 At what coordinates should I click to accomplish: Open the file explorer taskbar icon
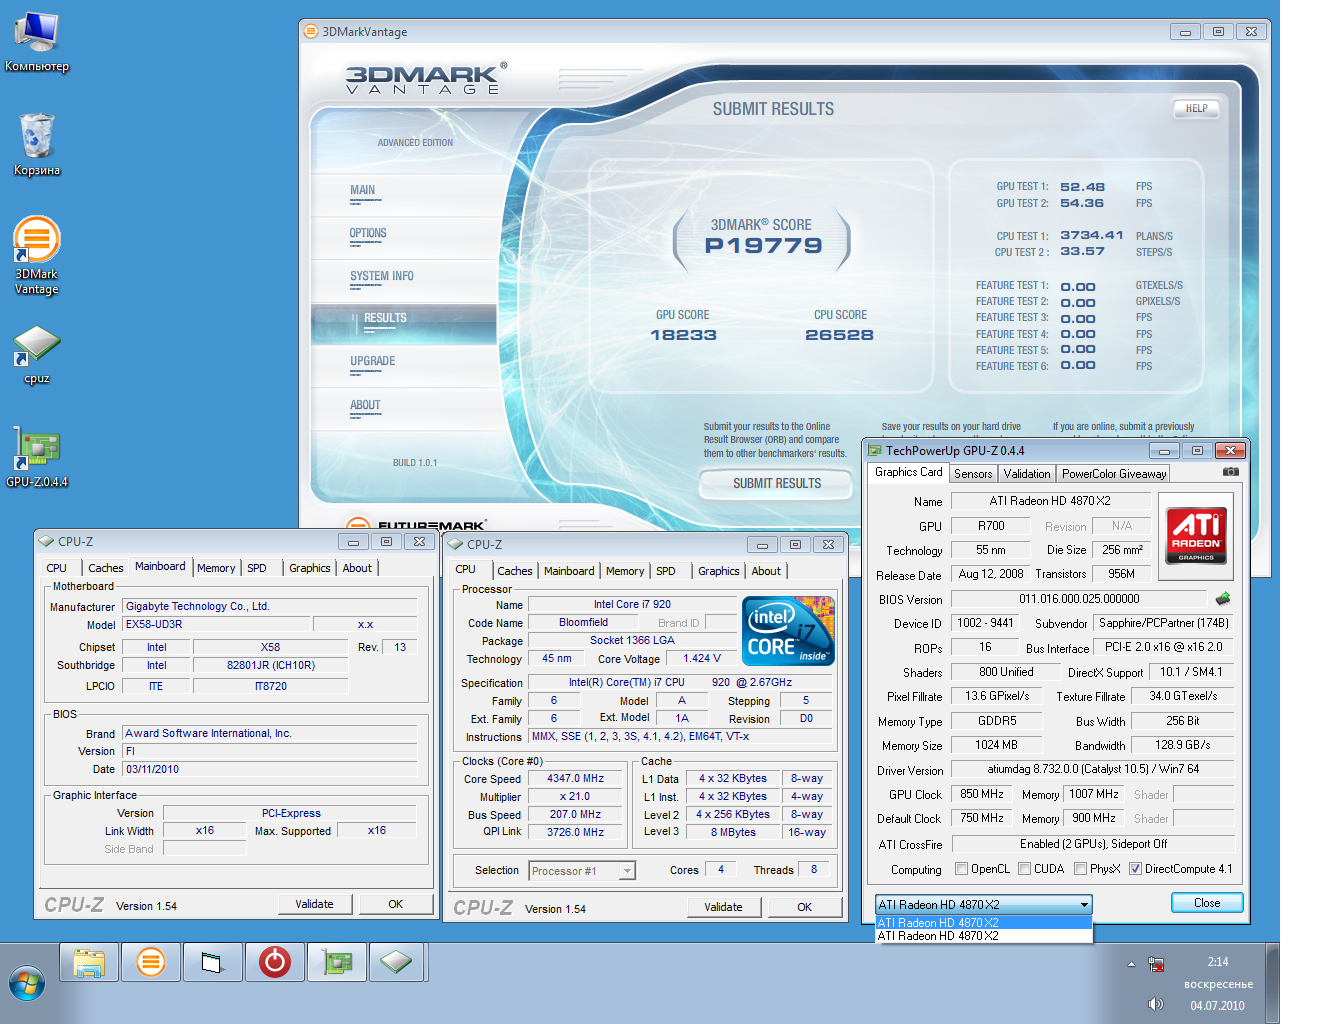pos(89,963)
